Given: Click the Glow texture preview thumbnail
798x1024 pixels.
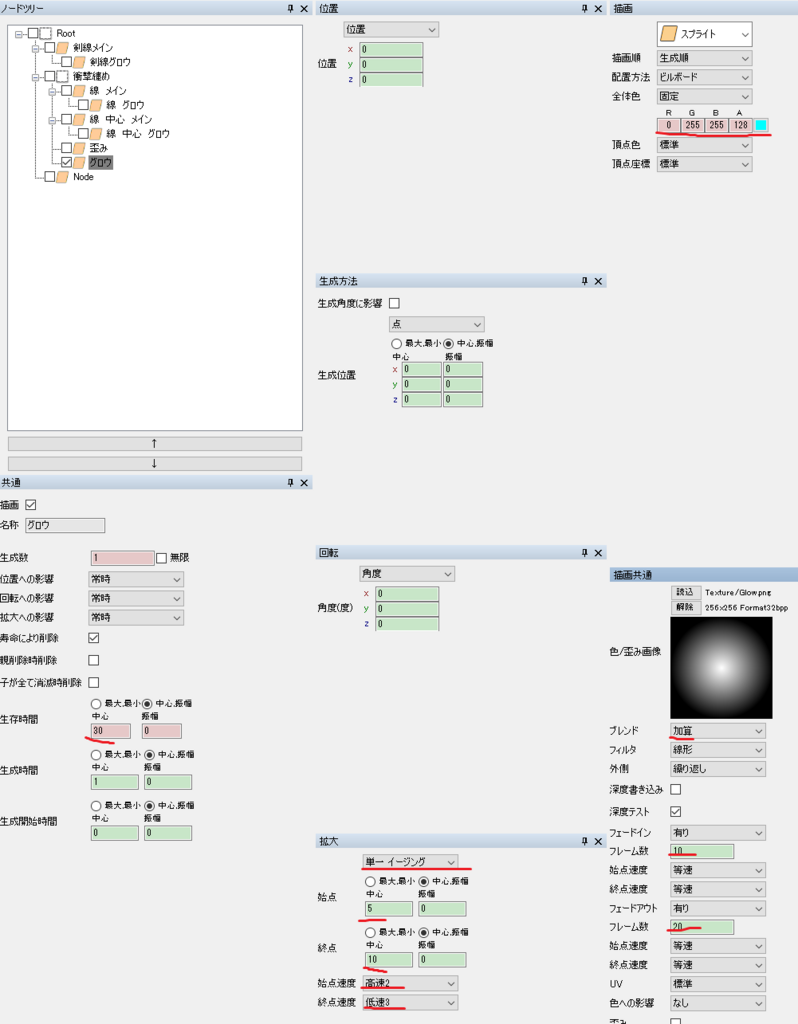Looking at the screenshot, I should pyautogui.click(x=721, y=667).
